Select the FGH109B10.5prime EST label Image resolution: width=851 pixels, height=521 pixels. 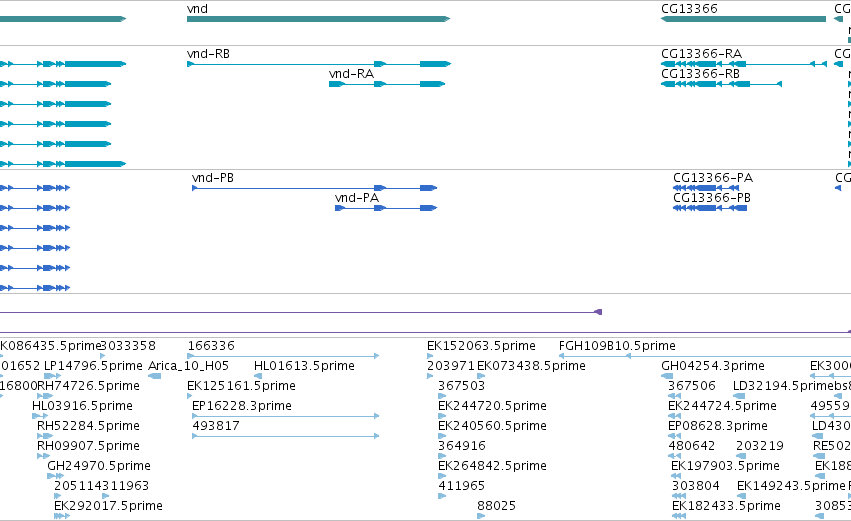[617, 346]
